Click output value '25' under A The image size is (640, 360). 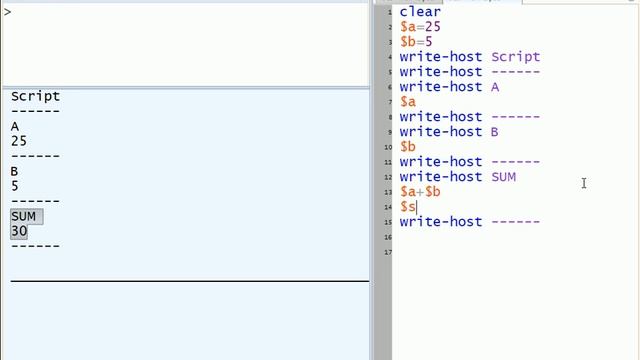point(19,141)
